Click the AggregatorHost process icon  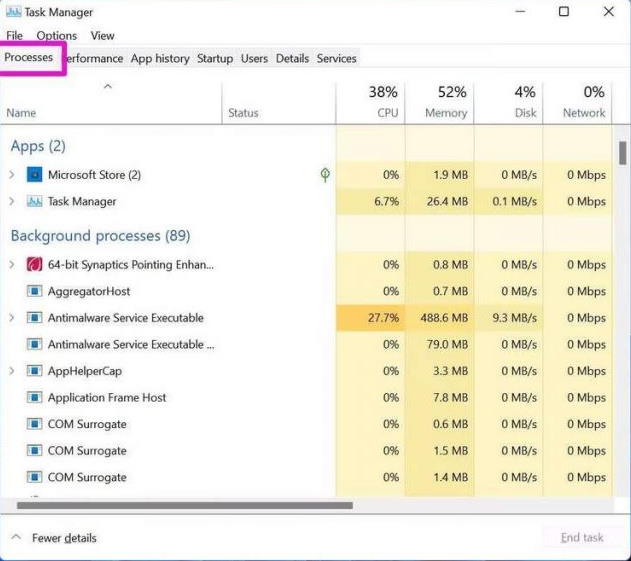pyautogui.click(x=34, y=291)
